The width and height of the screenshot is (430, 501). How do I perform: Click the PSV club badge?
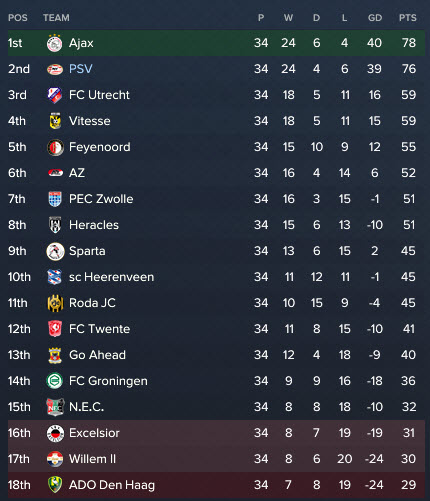tap(55, 69)
